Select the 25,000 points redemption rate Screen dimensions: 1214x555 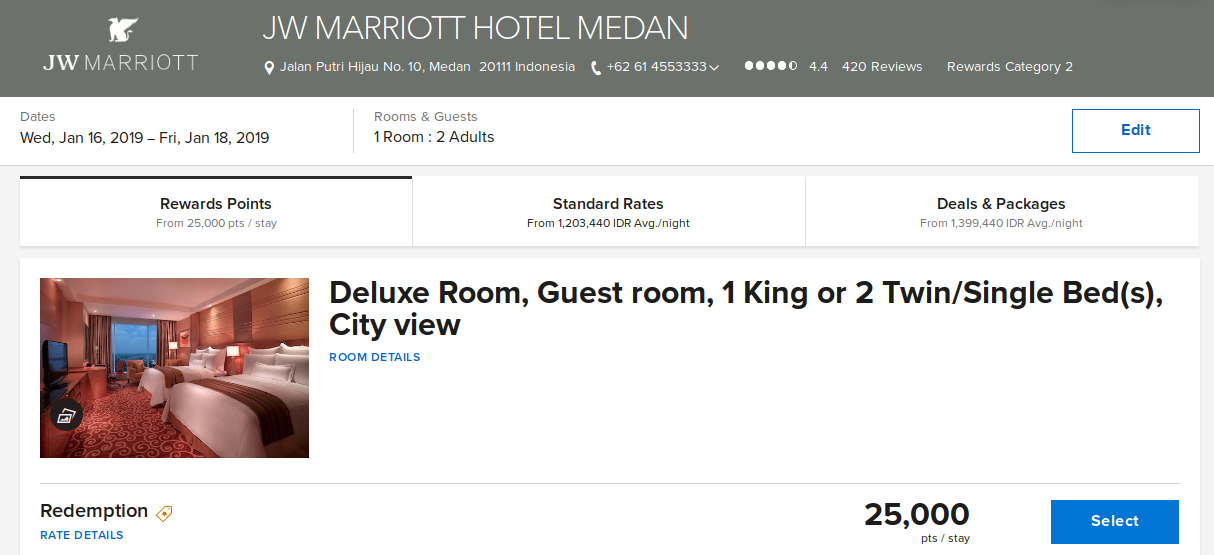tap(1114, 521)
